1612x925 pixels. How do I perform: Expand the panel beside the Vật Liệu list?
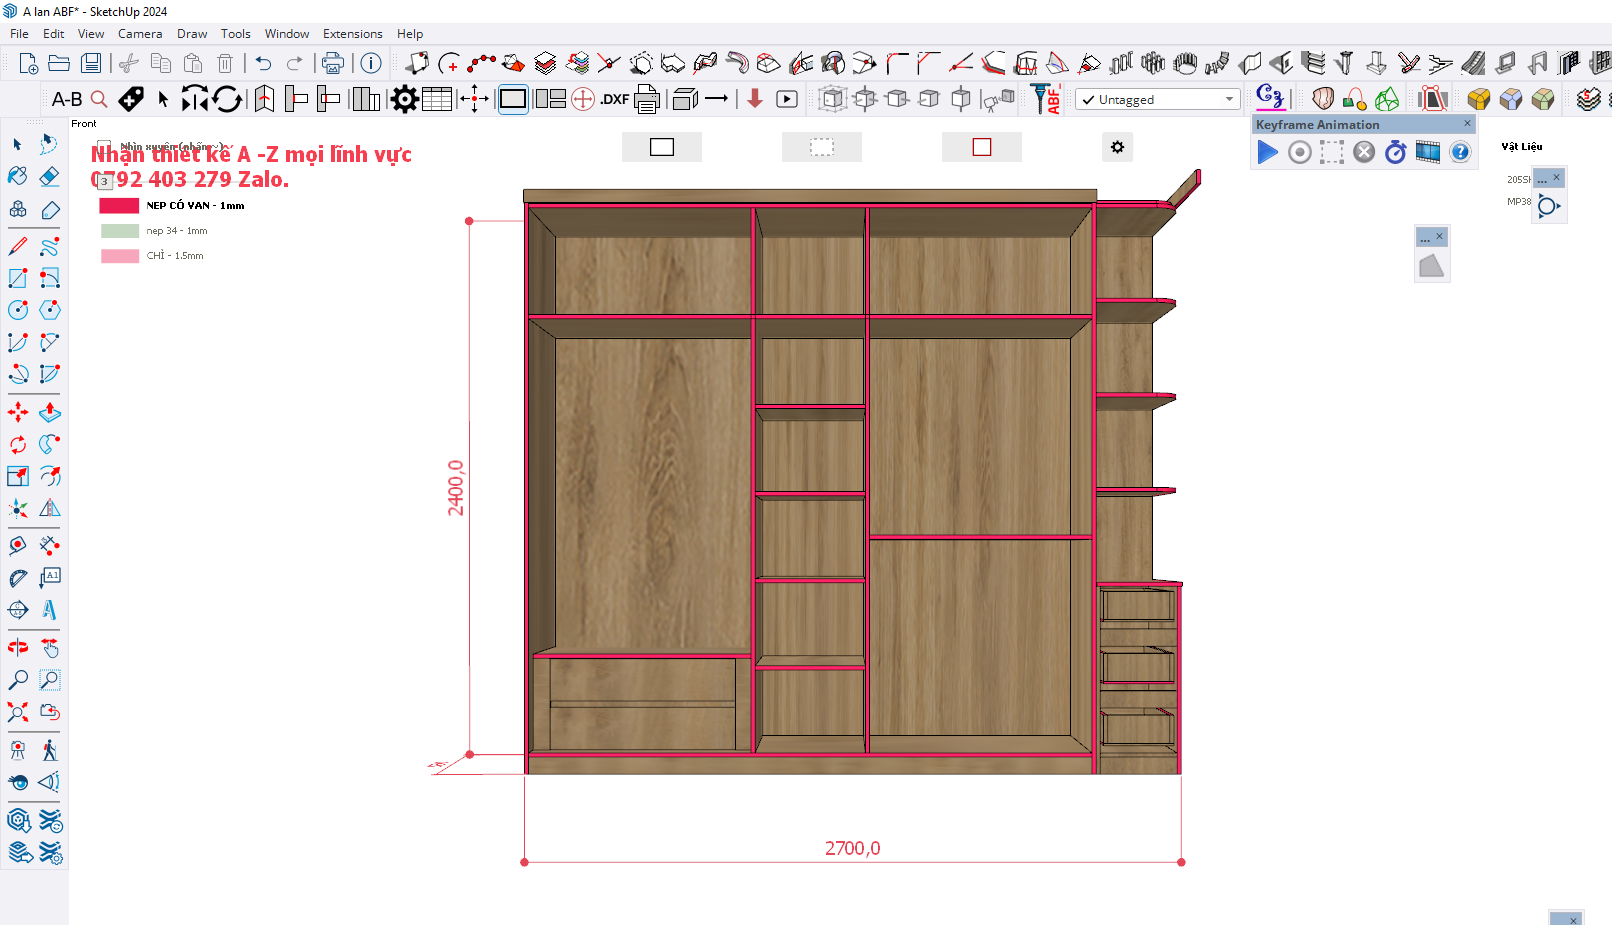tap(1542, 179)
